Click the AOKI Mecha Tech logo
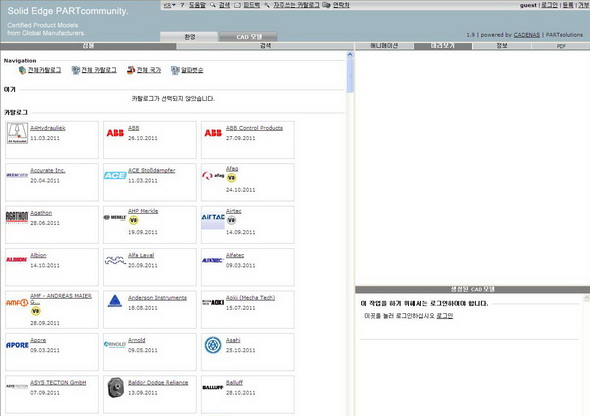590x416 pixels. pos(213,302)
